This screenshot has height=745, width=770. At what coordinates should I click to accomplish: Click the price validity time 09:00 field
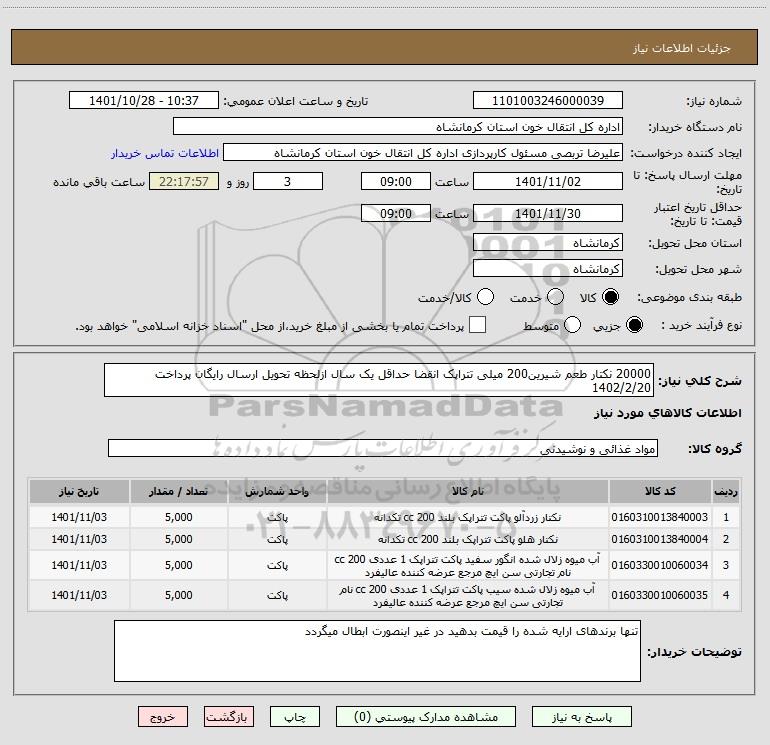click(x=396, y=213)
